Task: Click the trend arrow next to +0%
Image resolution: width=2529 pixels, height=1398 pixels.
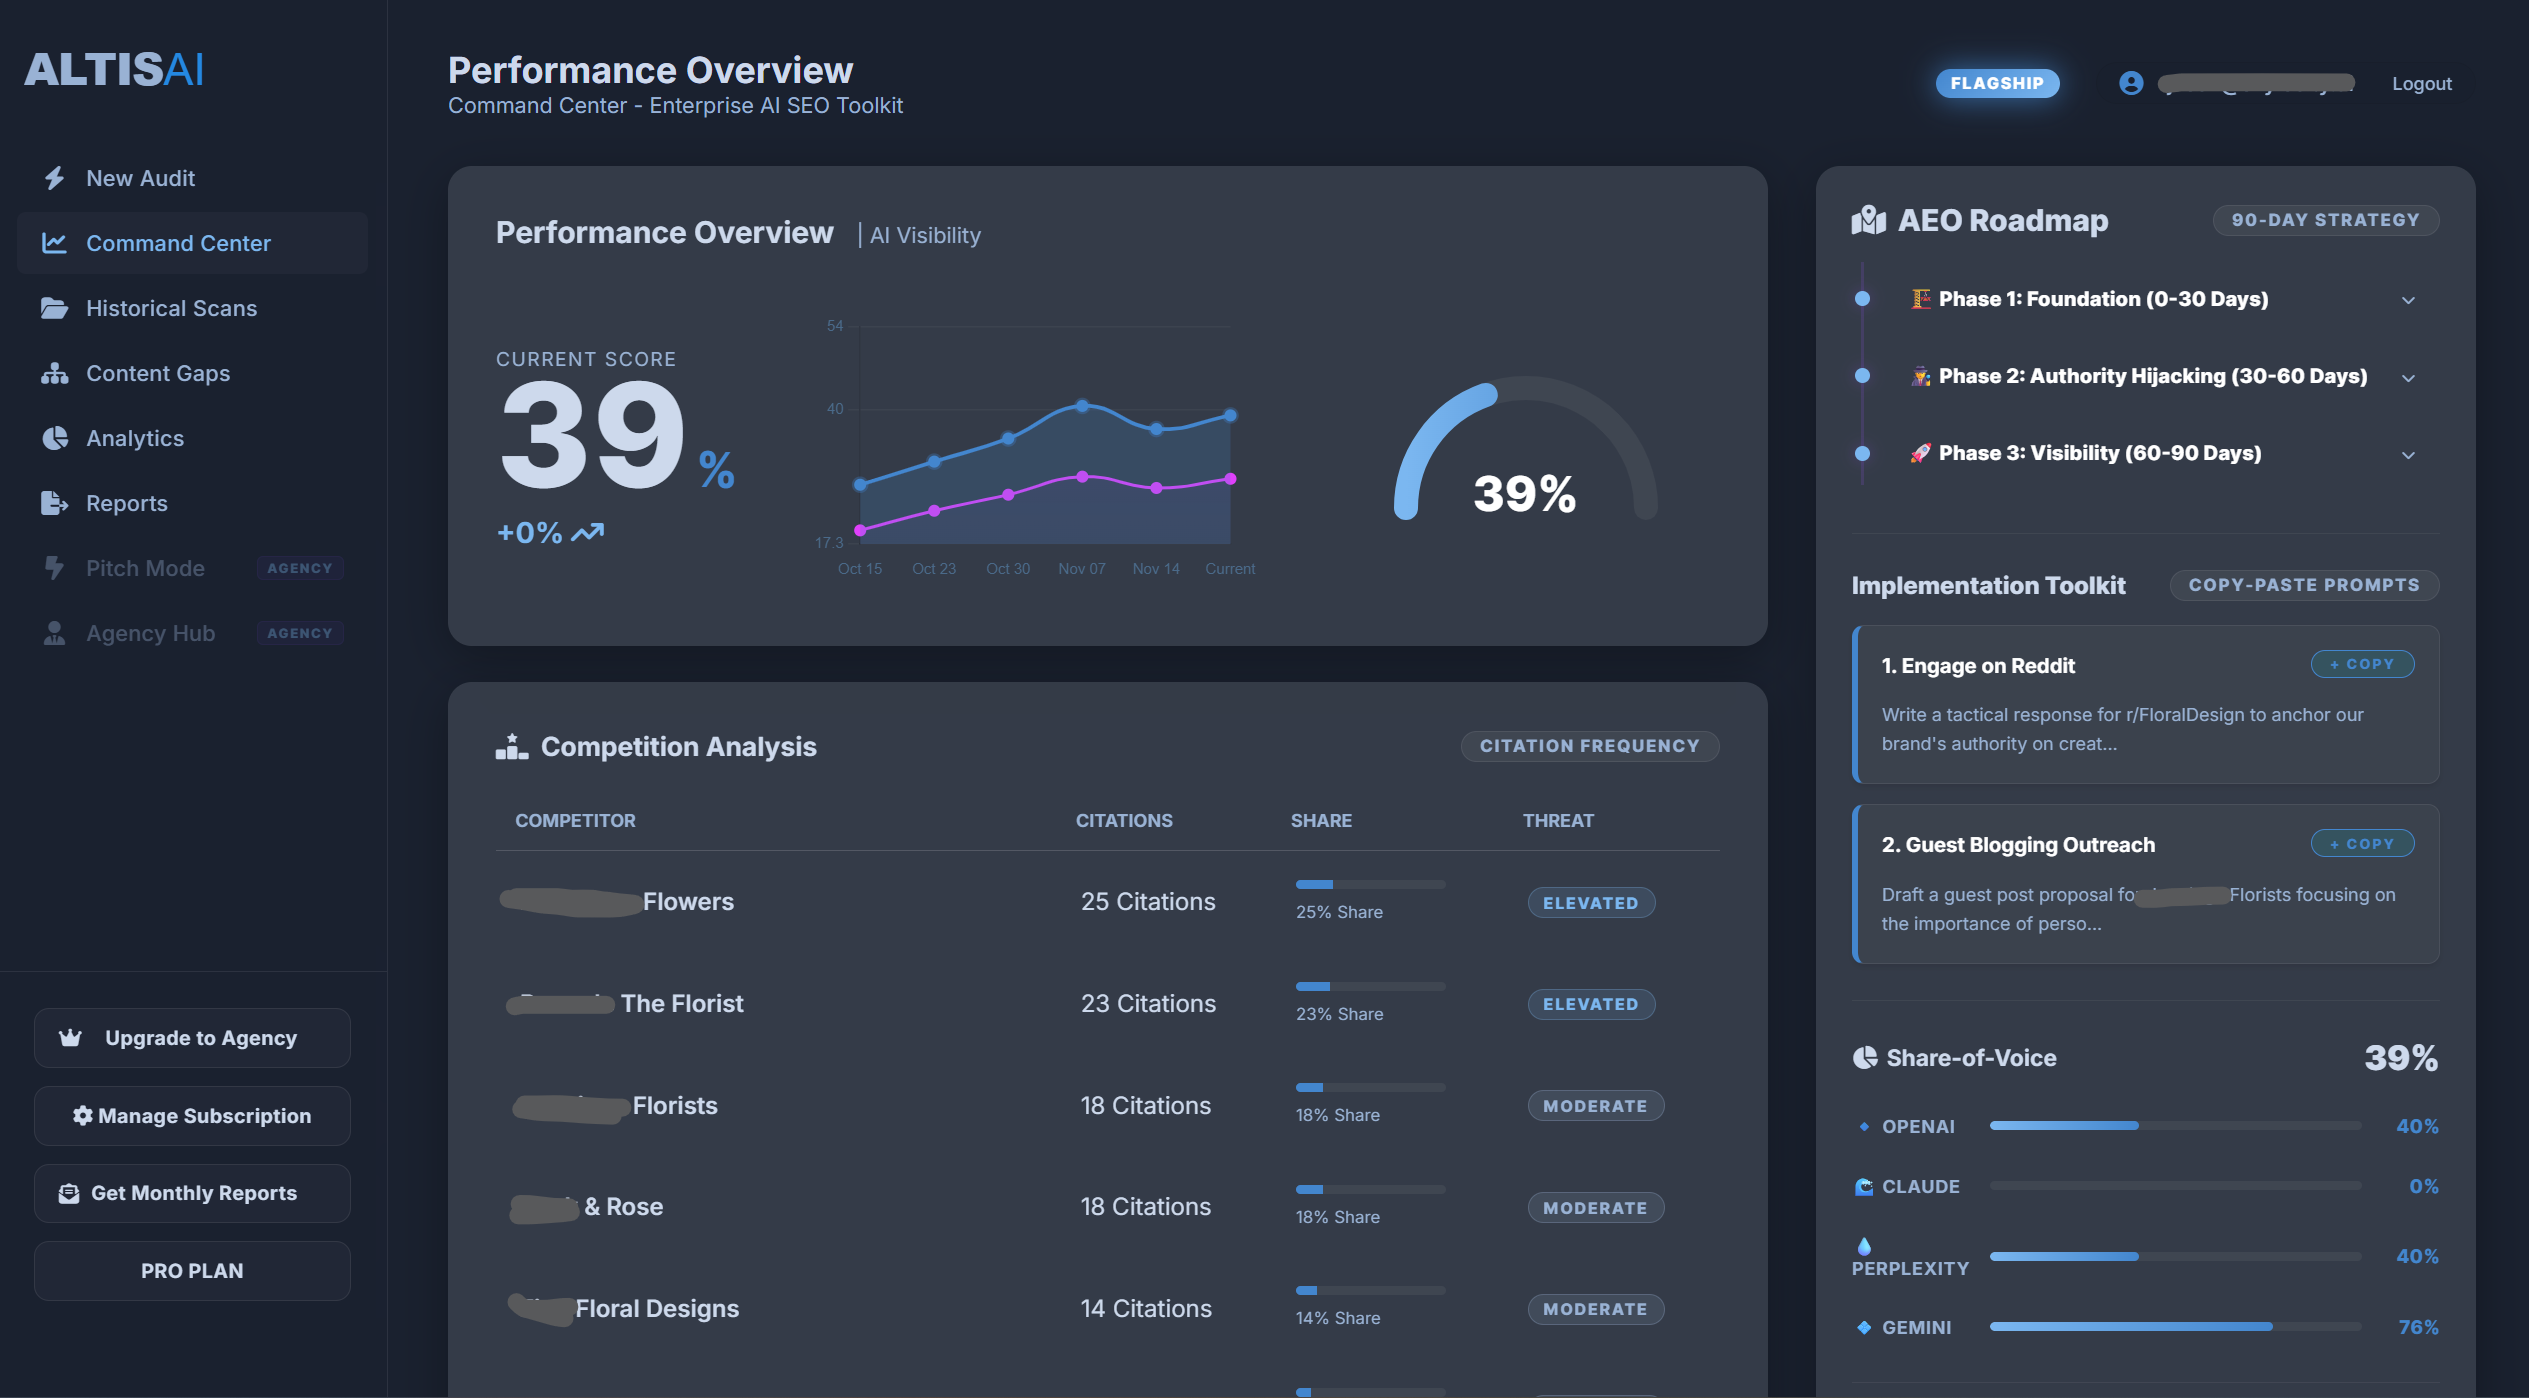Action: coord(588,532)
